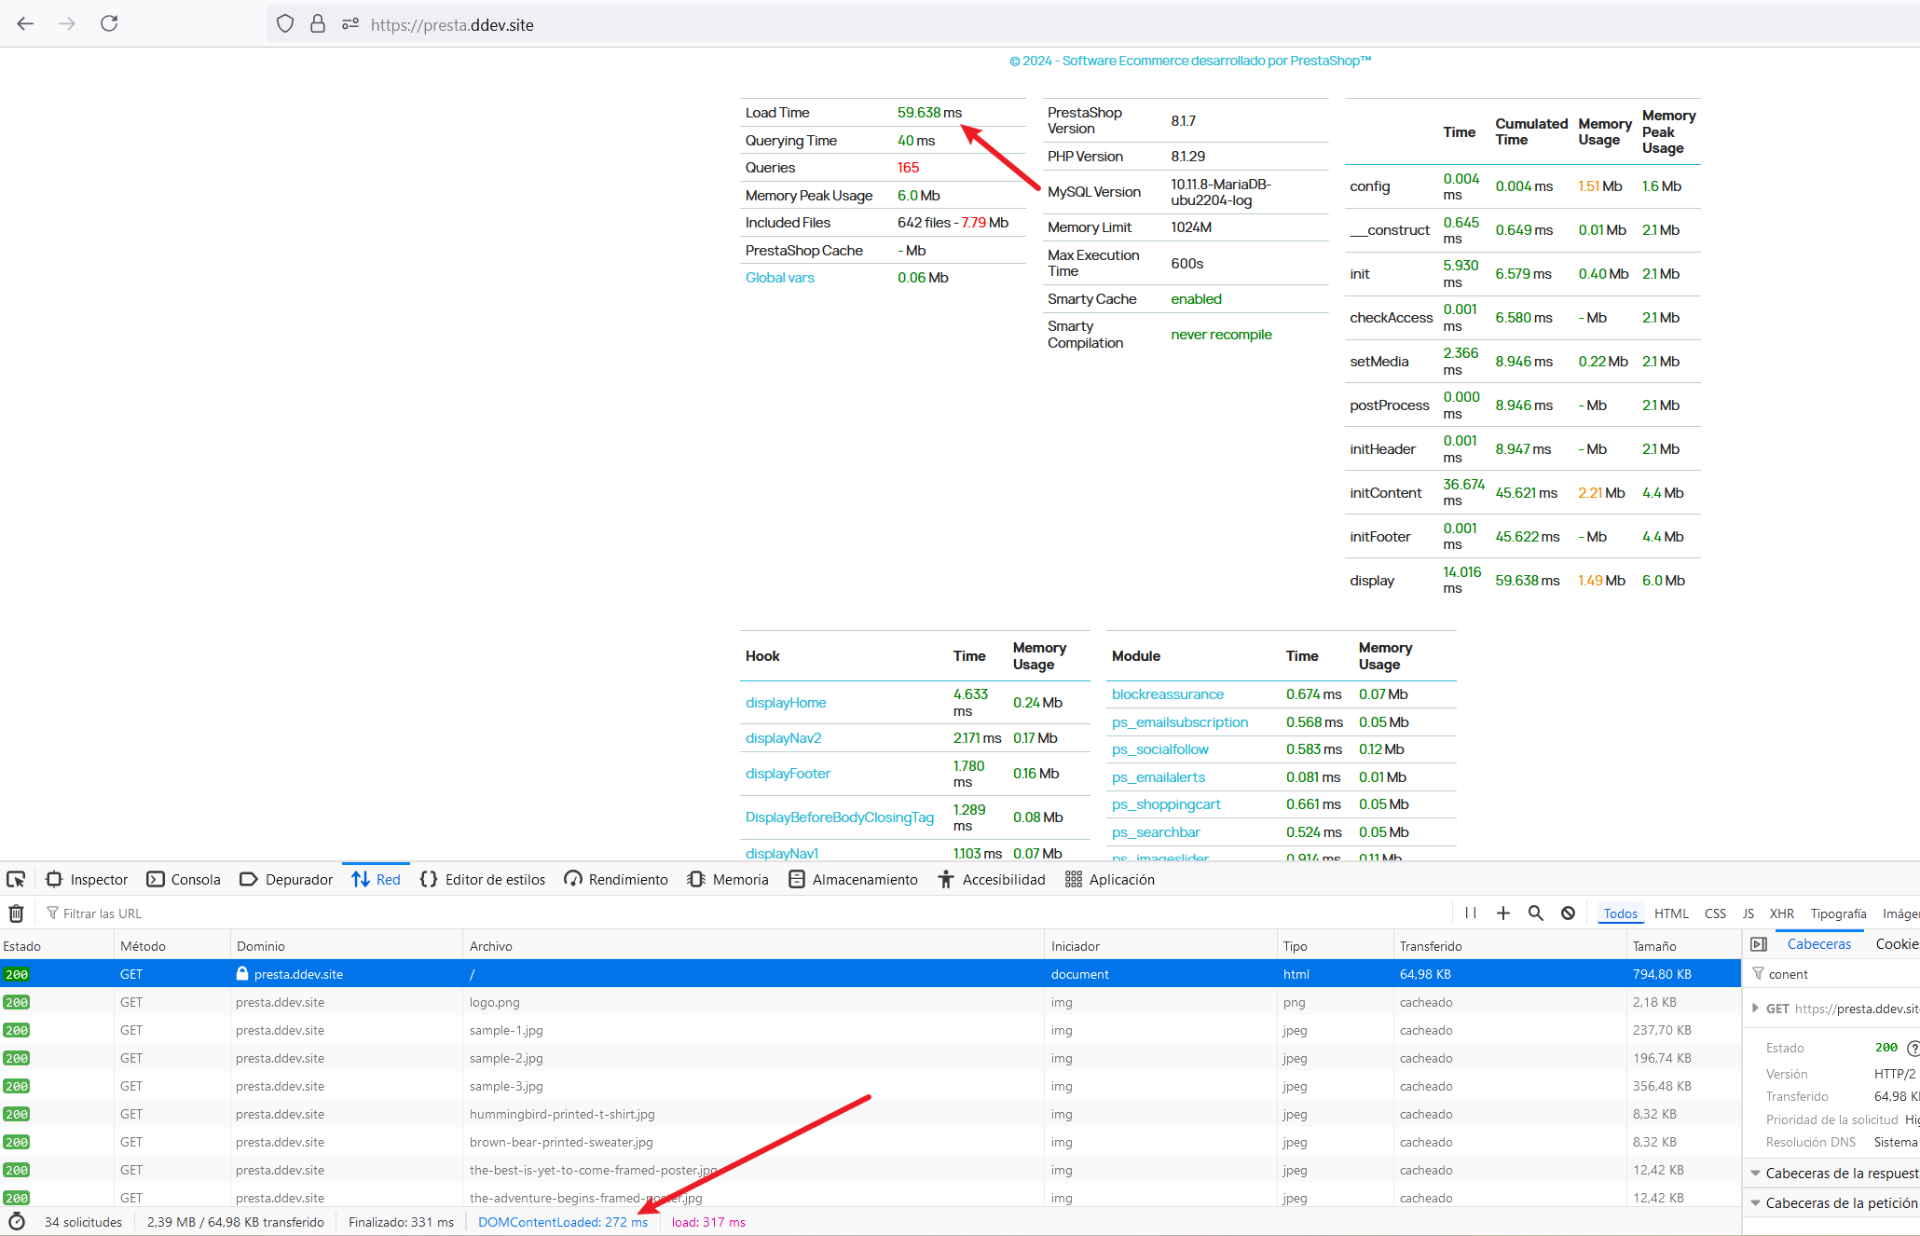Click performance analysis stopwatch icon in status bar
This screenshot has width=1920, height=1236.
pyautogui.click(x=16, y=1222)
